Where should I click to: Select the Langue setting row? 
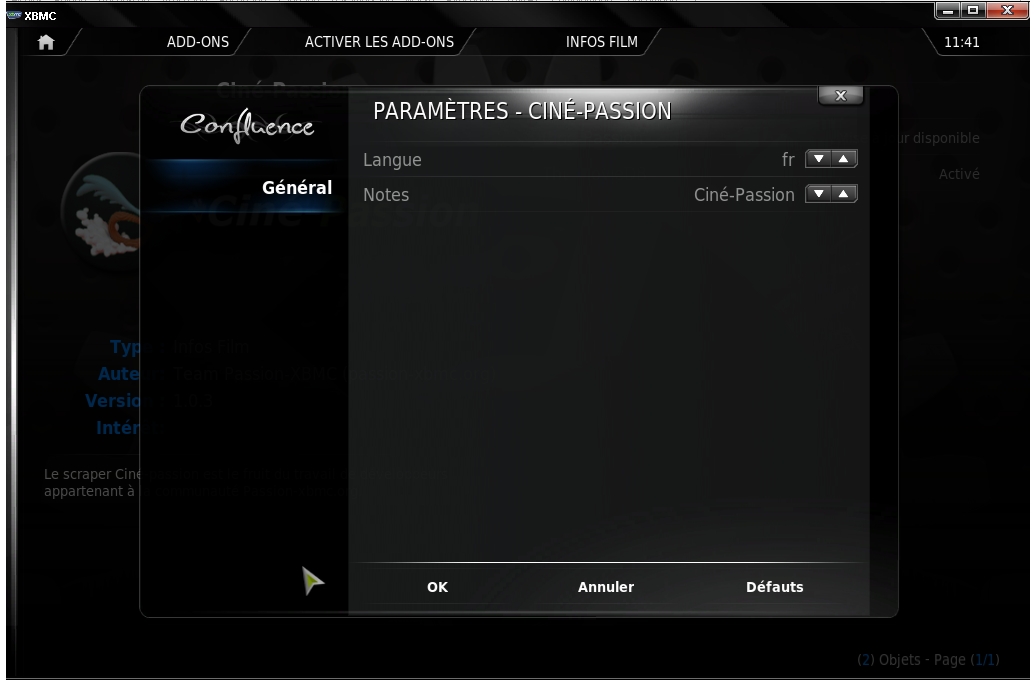pos(610,159)
